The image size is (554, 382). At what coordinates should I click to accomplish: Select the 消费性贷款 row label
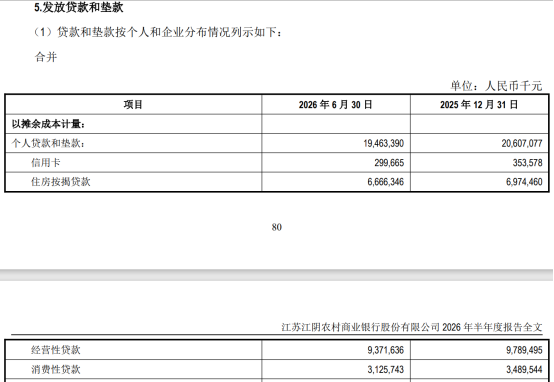point(56,369)
